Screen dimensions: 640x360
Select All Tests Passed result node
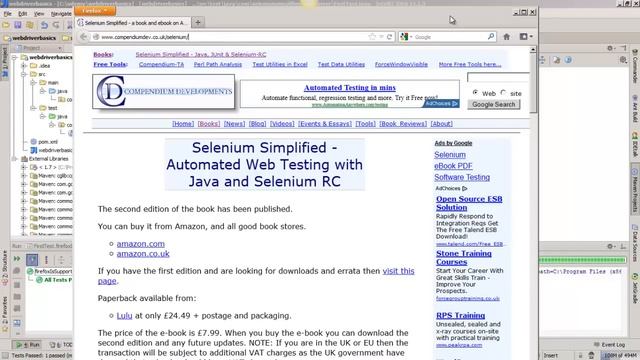click(x=53, y=280)
